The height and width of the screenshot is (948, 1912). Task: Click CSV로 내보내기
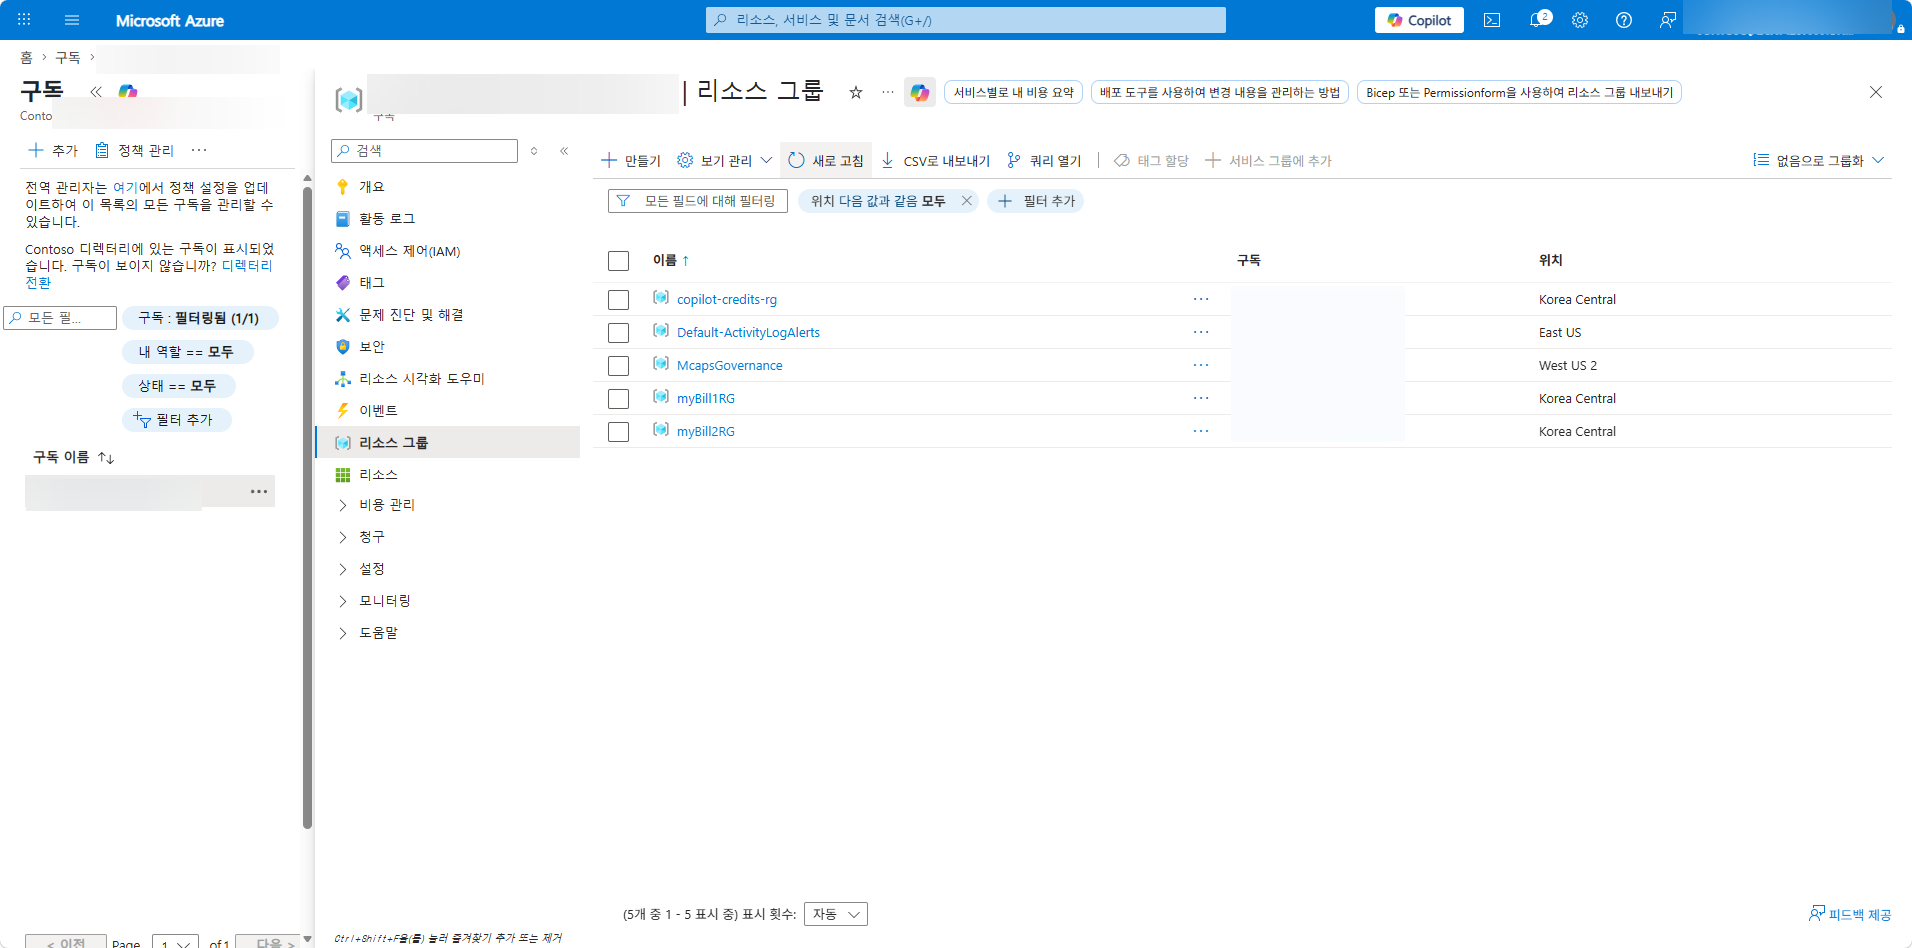(x=935, y=161)
